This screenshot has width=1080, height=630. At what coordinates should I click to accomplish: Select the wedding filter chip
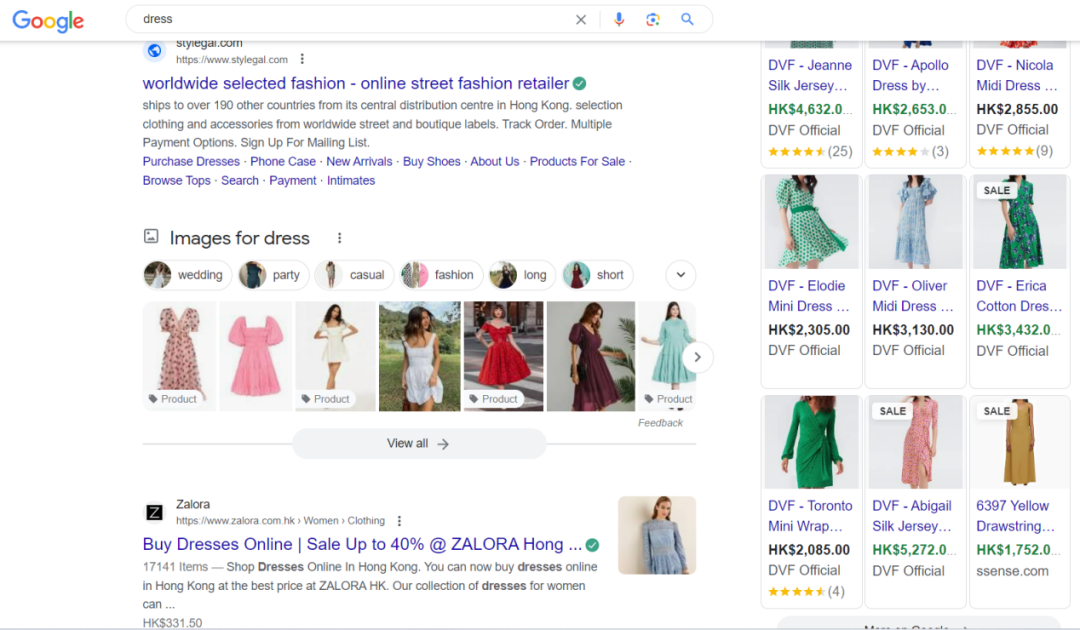click(187, 275)
